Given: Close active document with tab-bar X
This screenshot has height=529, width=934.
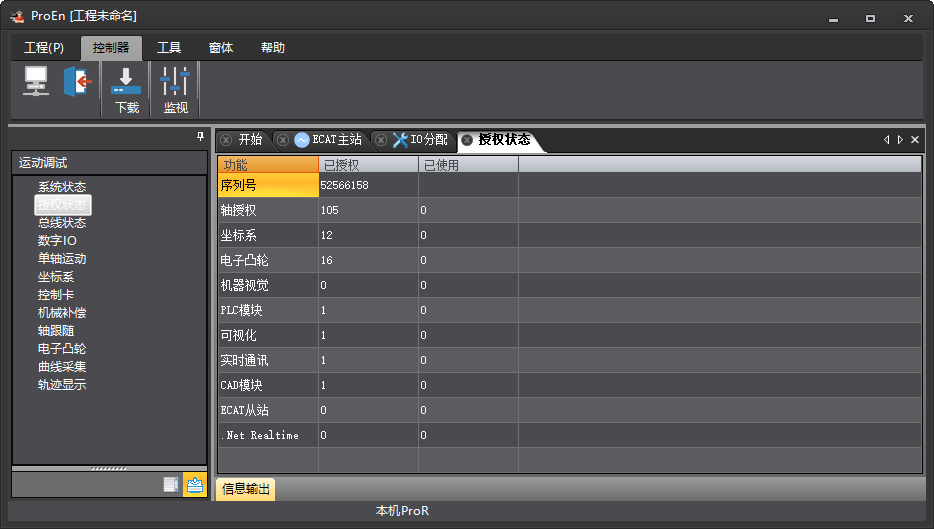Looking at the screenshot, I should coord(915,139).
